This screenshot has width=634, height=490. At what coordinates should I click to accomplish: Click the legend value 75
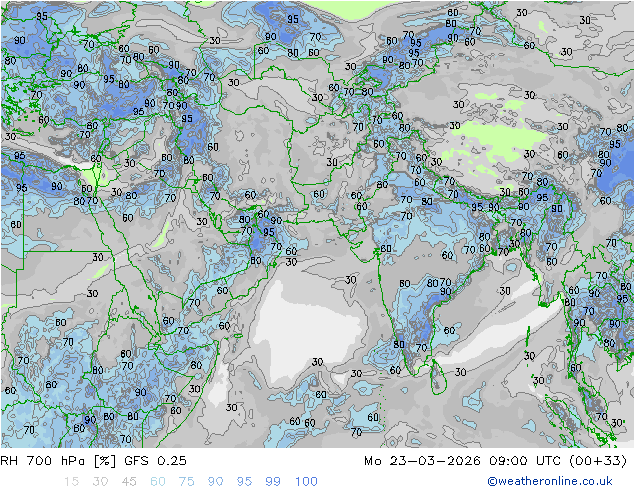pos(186,481)
